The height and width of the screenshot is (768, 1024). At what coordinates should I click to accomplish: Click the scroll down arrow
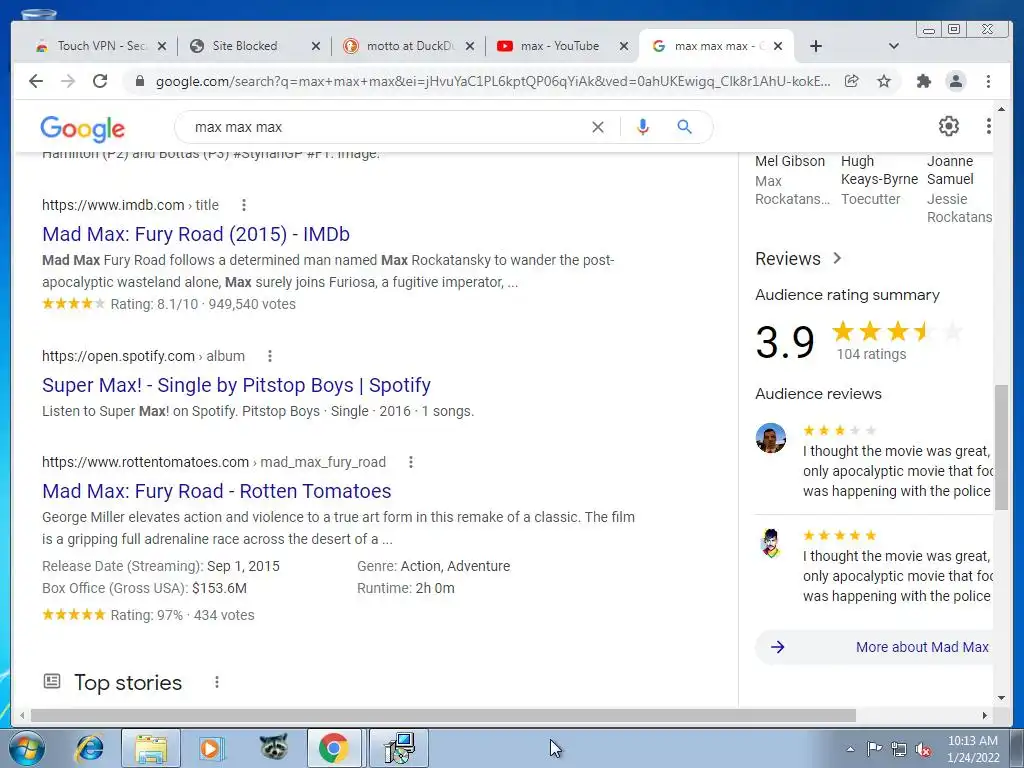coord(1001,697)
